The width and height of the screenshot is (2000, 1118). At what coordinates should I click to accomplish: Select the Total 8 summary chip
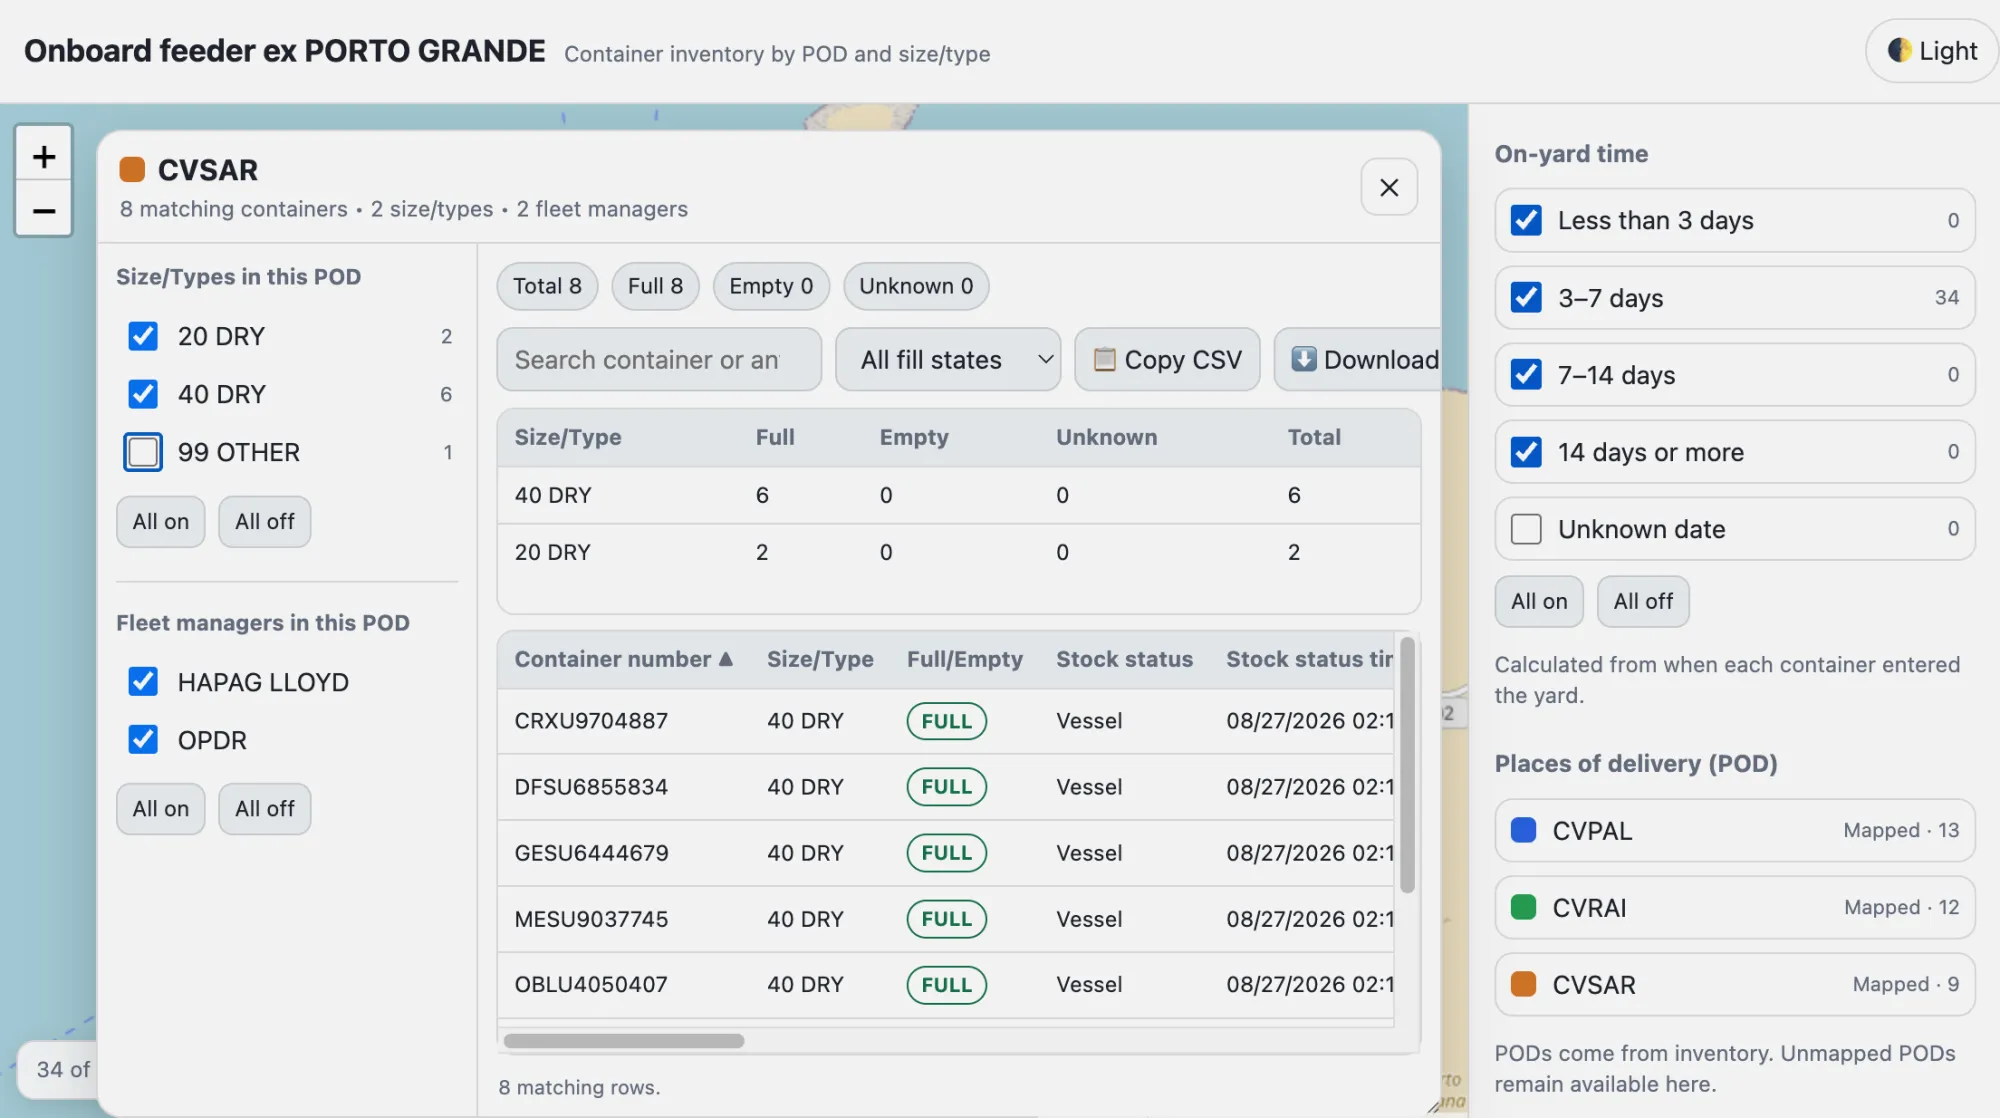pos(547,286)
